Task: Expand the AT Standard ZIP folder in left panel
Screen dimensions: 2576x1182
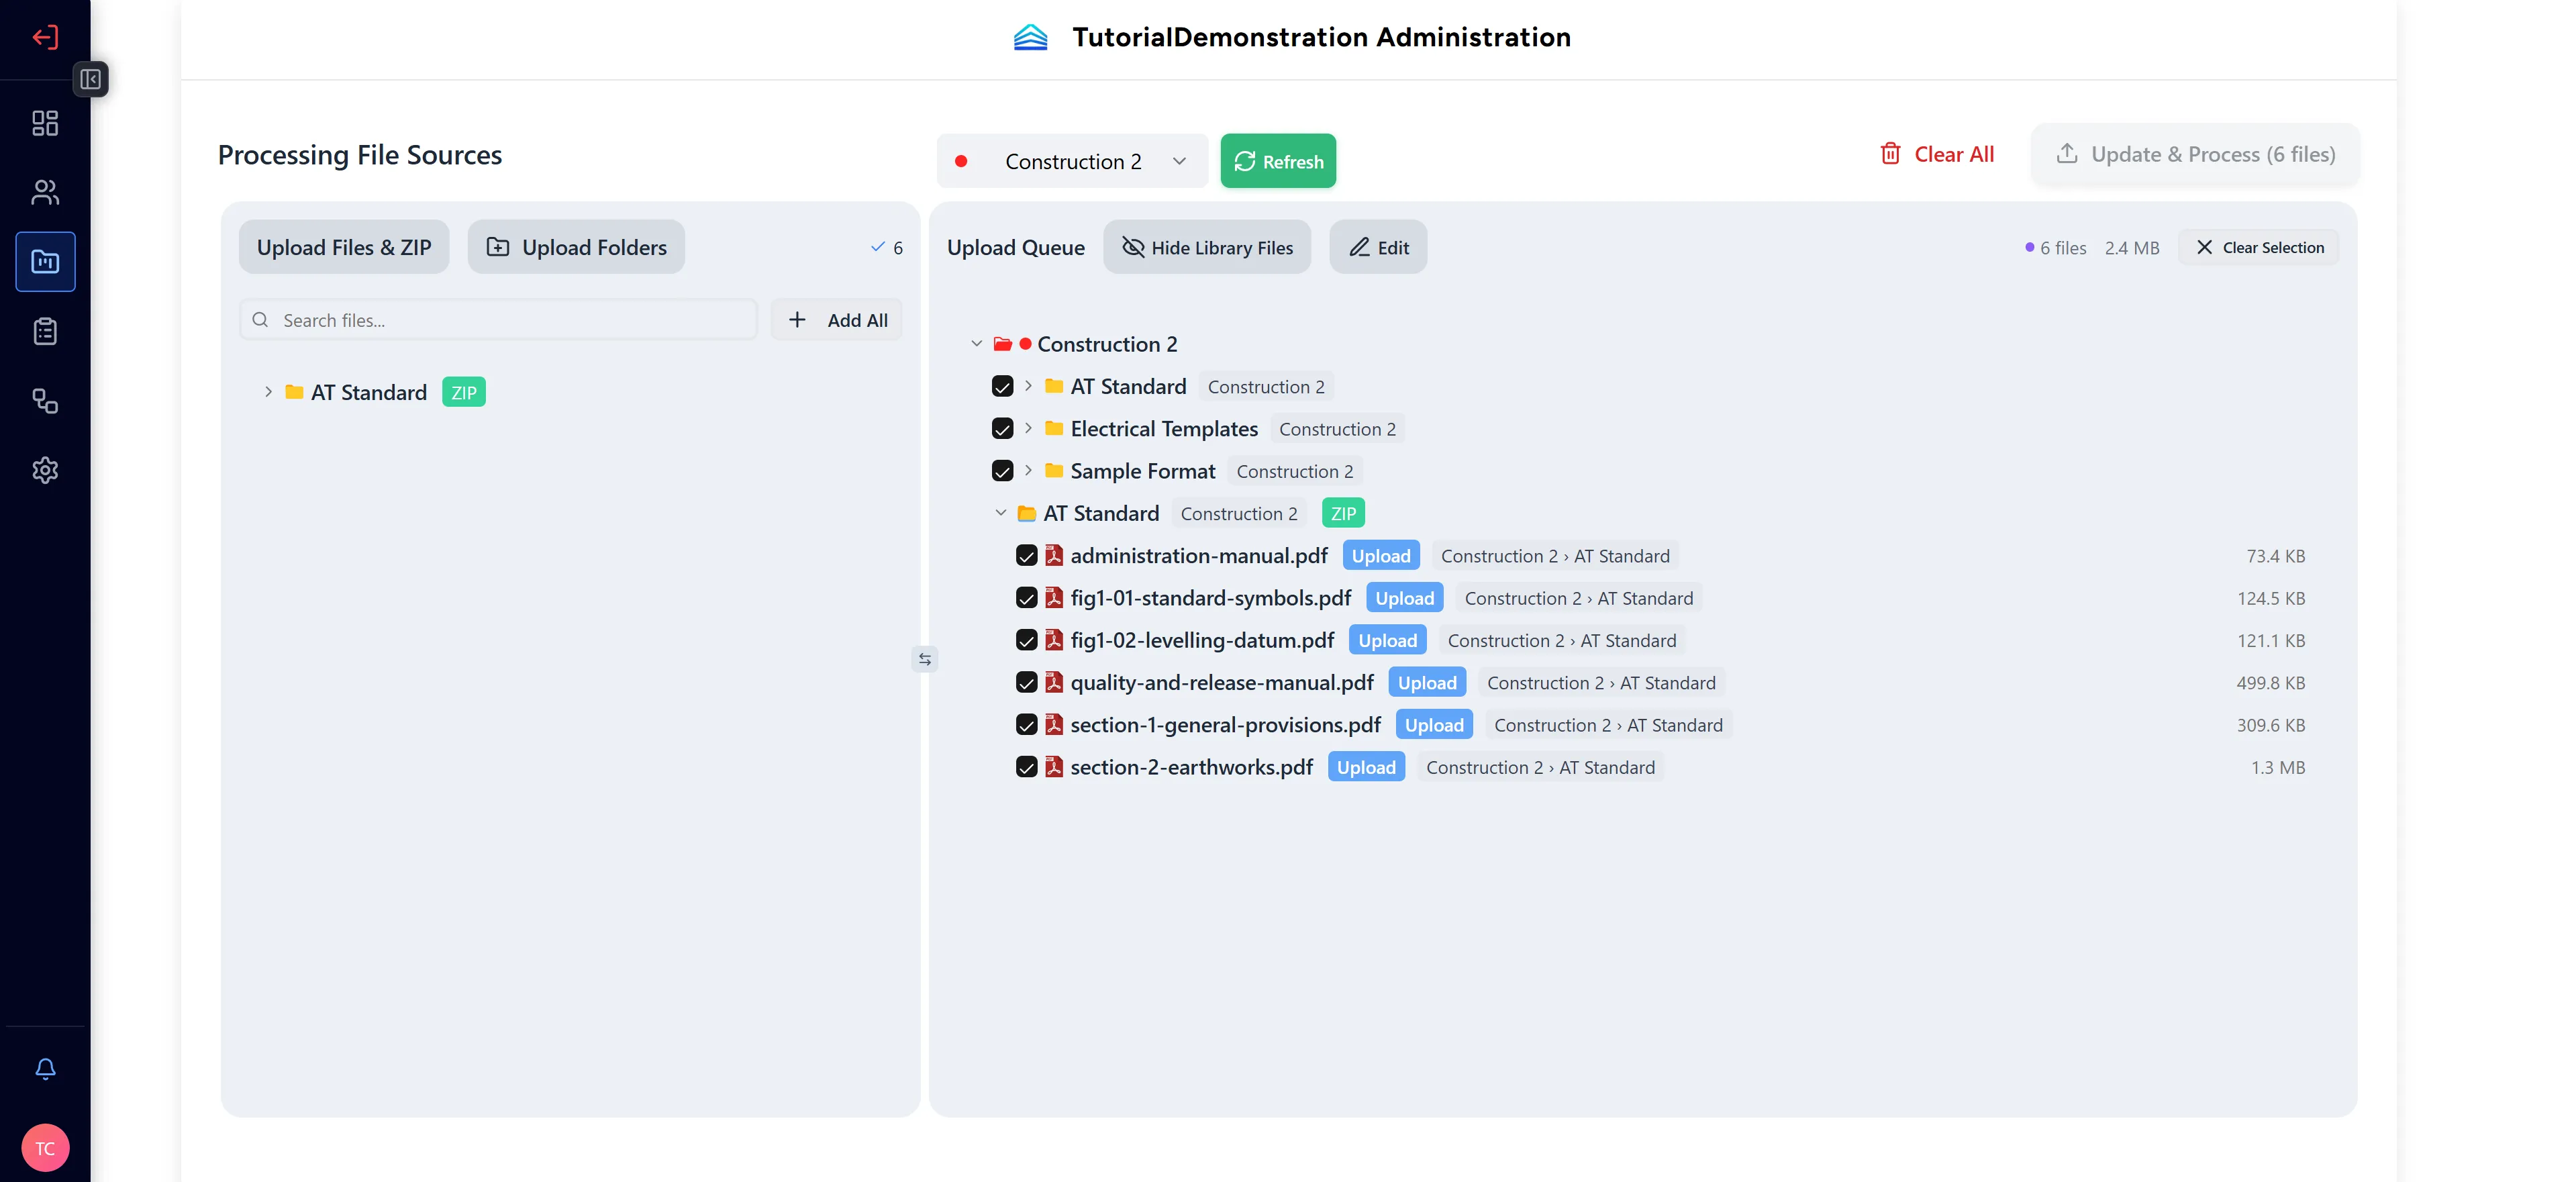Action: click(x=268, y=392)
